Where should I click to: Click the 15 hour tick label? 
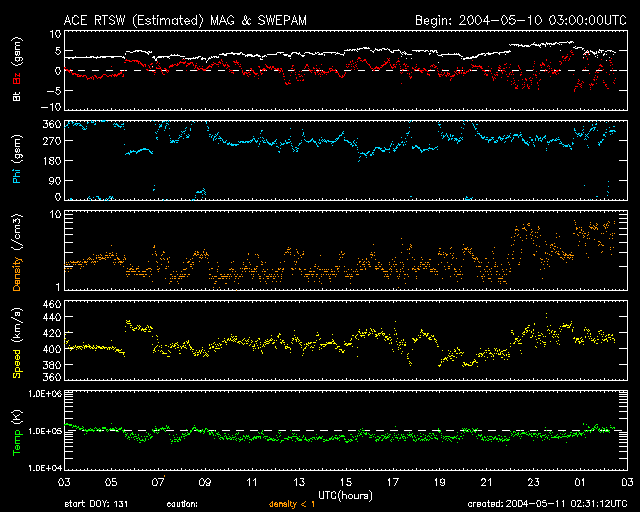345,483
